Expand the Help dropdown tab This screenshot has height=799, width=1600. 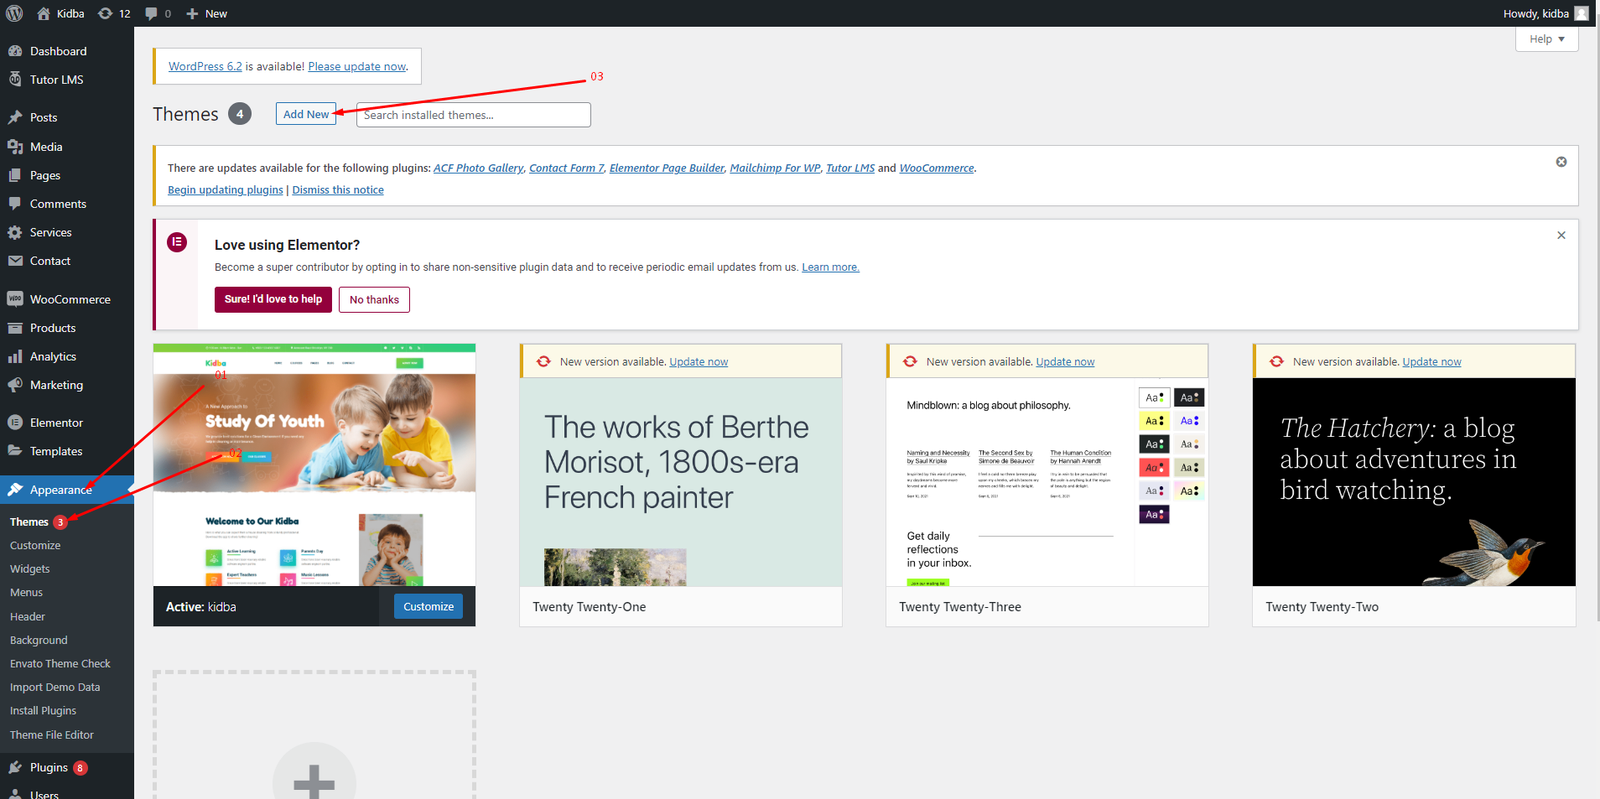1546,39
